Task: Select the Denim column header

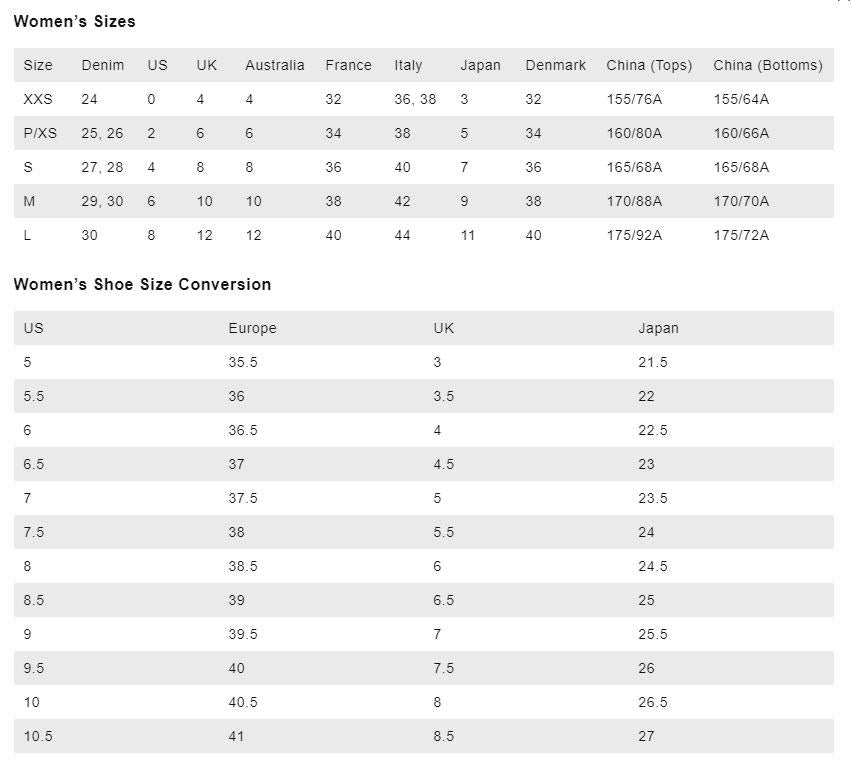Action: (103, 65)
